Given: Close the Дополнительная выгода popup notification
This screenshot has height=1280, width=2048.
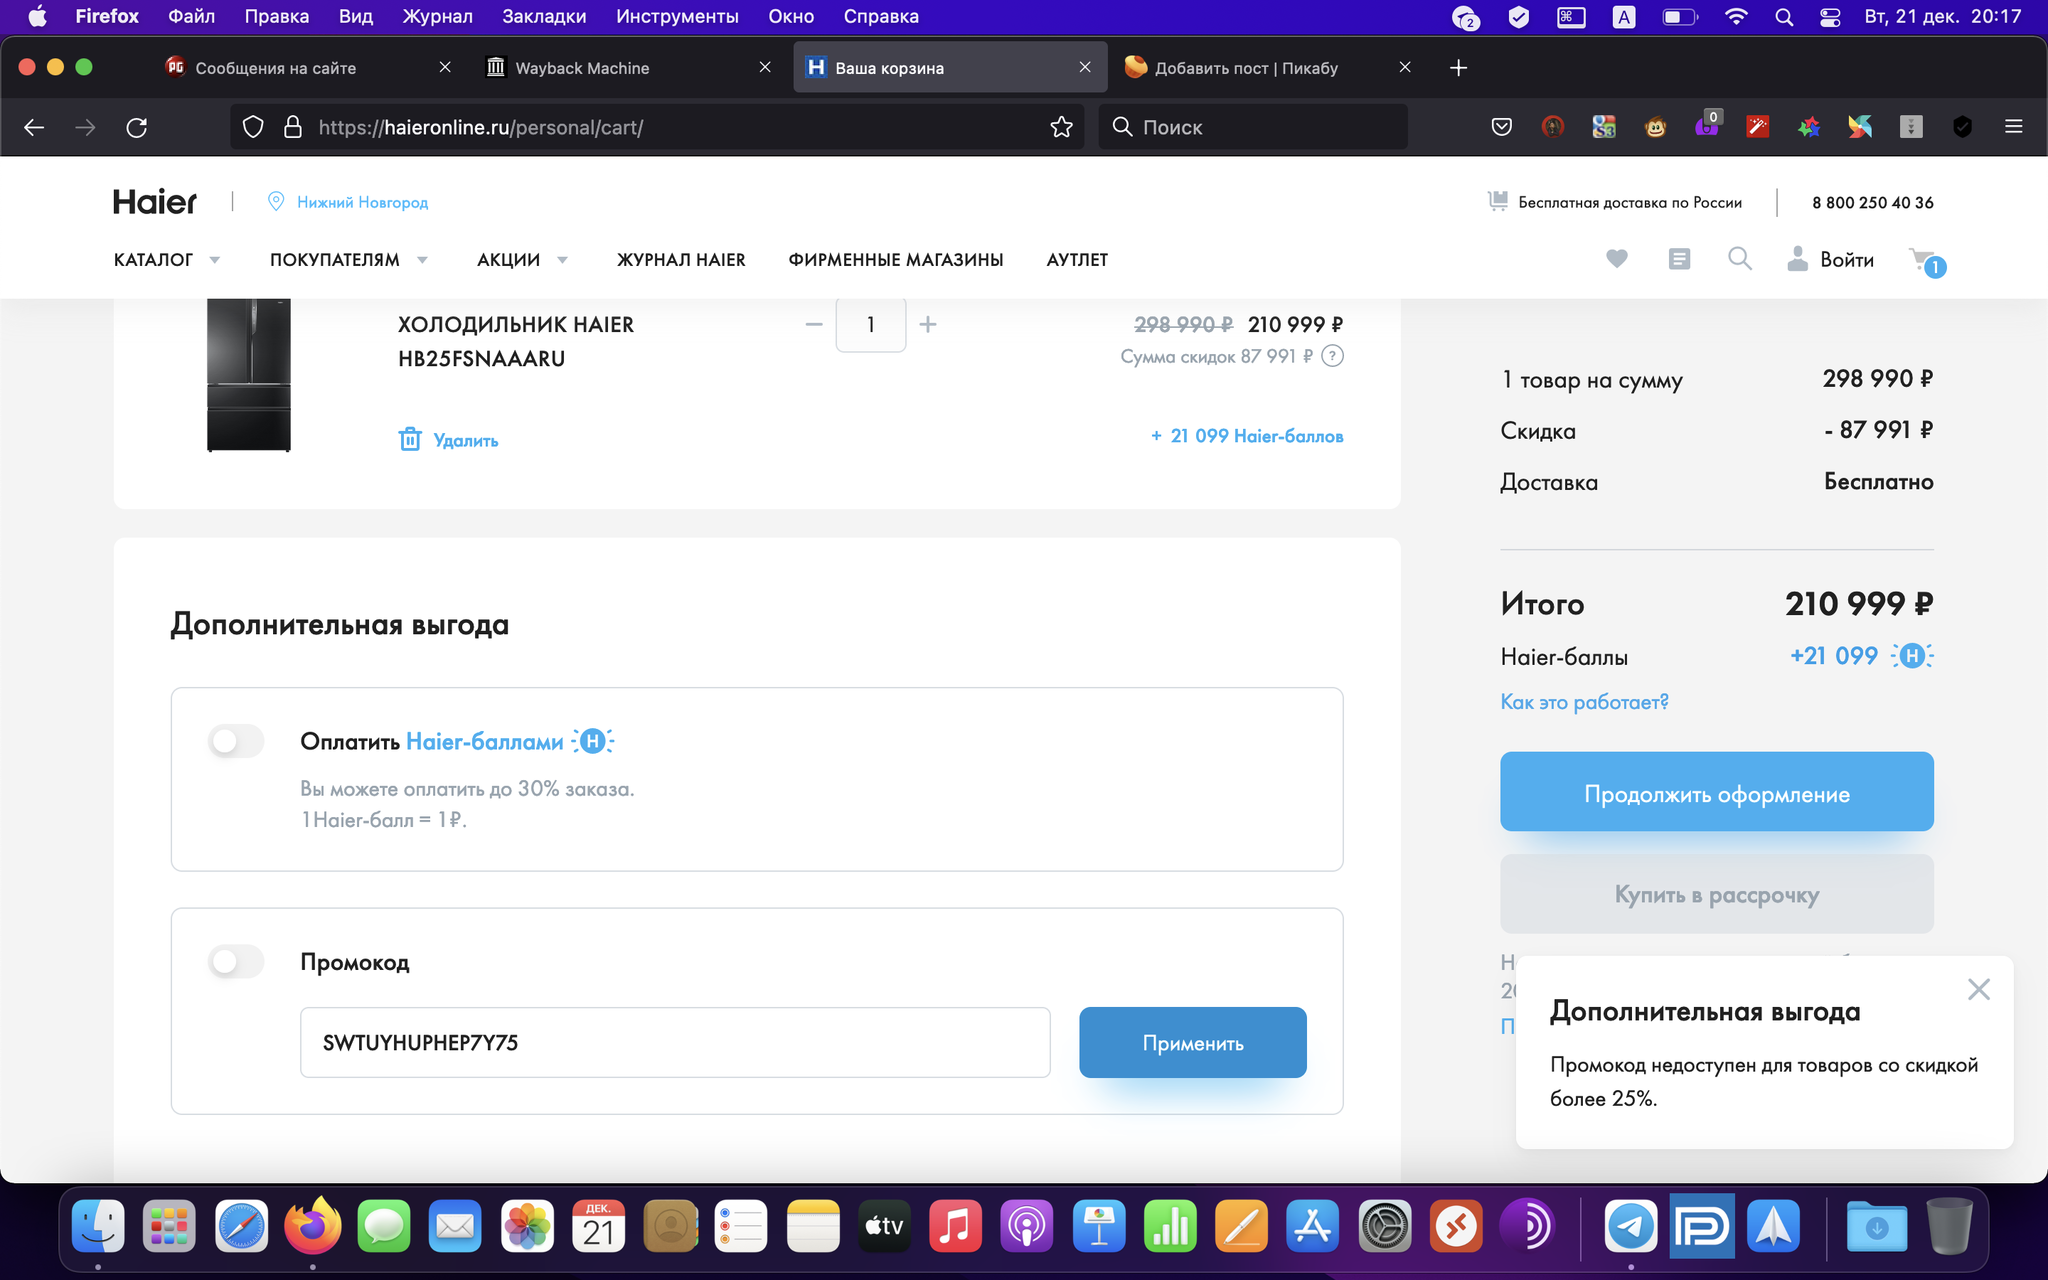Looking at the screenshot, I should (1978, 989).
